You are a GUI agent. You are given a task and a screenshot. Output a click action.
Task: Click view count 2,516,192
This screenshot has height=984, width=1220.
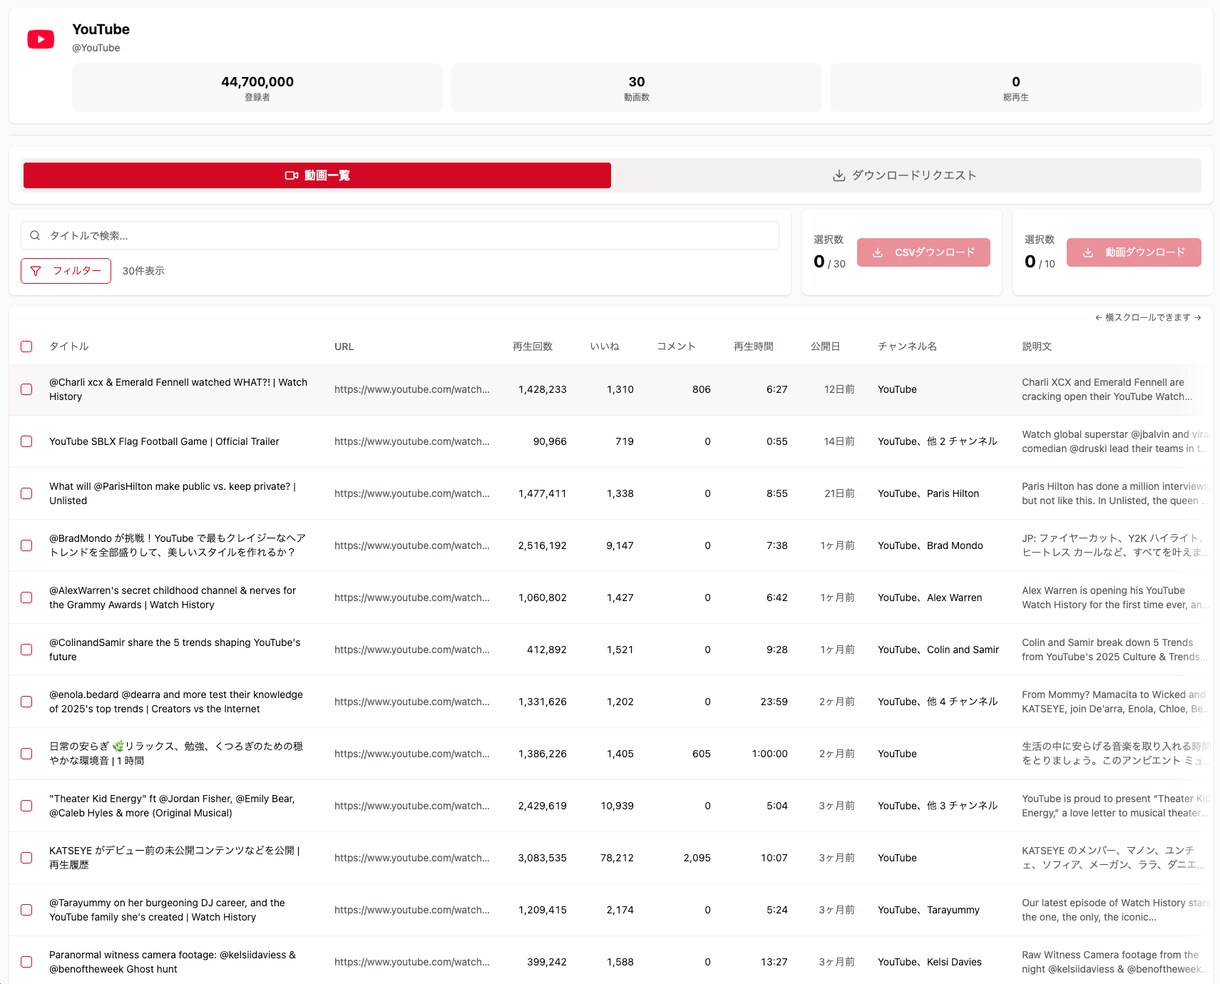(x=542, y=546)
